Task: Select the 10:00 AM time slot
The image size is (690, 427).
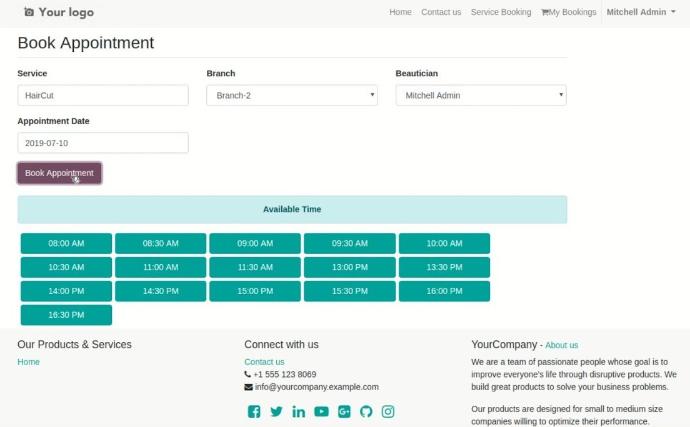Action: pos(444,243)
